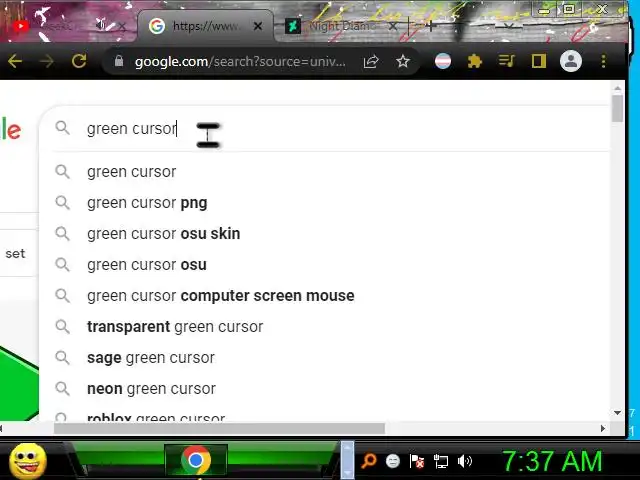Screen dimensions: 640x480
Task: Click the horizontal scrollbar right arrow
Action: pos(603,428)
